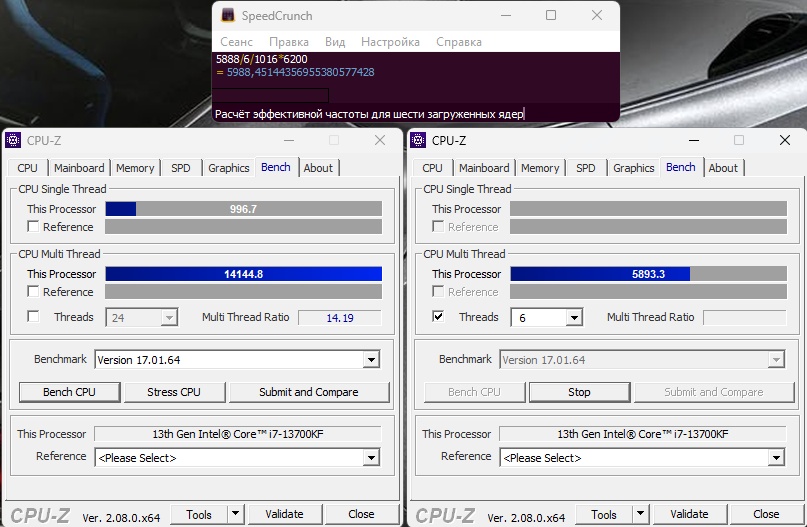Minimize the SpeedCrunch window
This screenshot has height=527, width=807.
point(506,15)
